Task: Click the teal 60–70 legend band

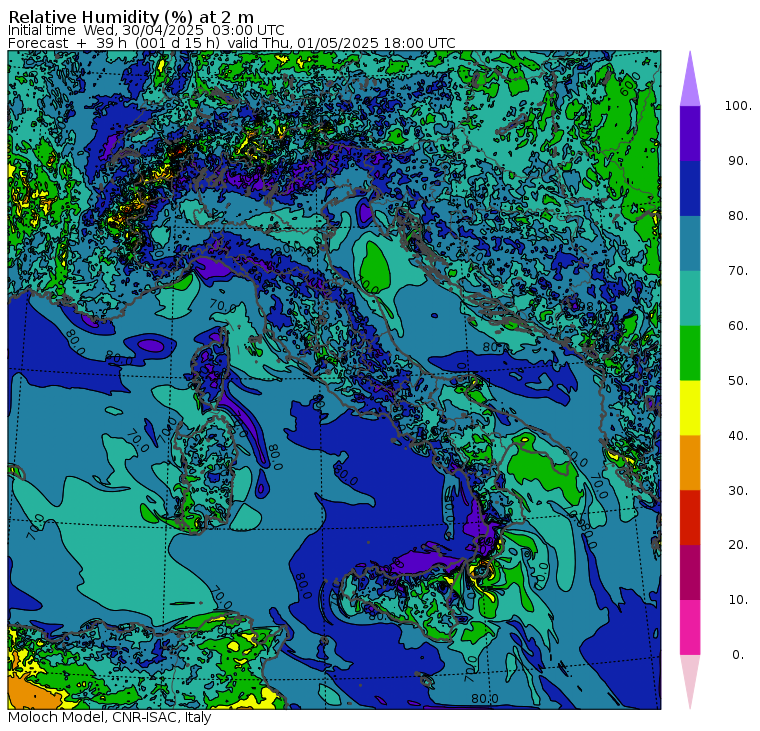Action: tap(690, 298)
